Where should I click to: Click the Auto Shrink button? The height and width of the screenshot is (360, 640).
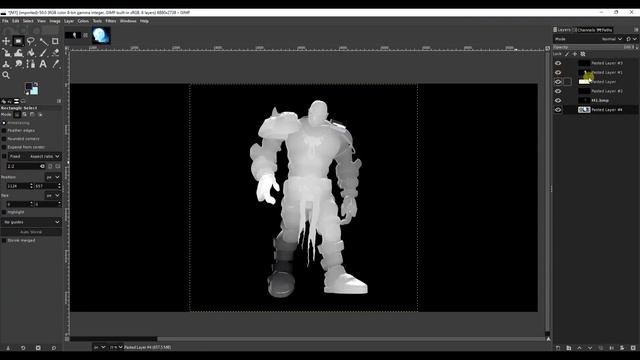click(x=31, y=232)
